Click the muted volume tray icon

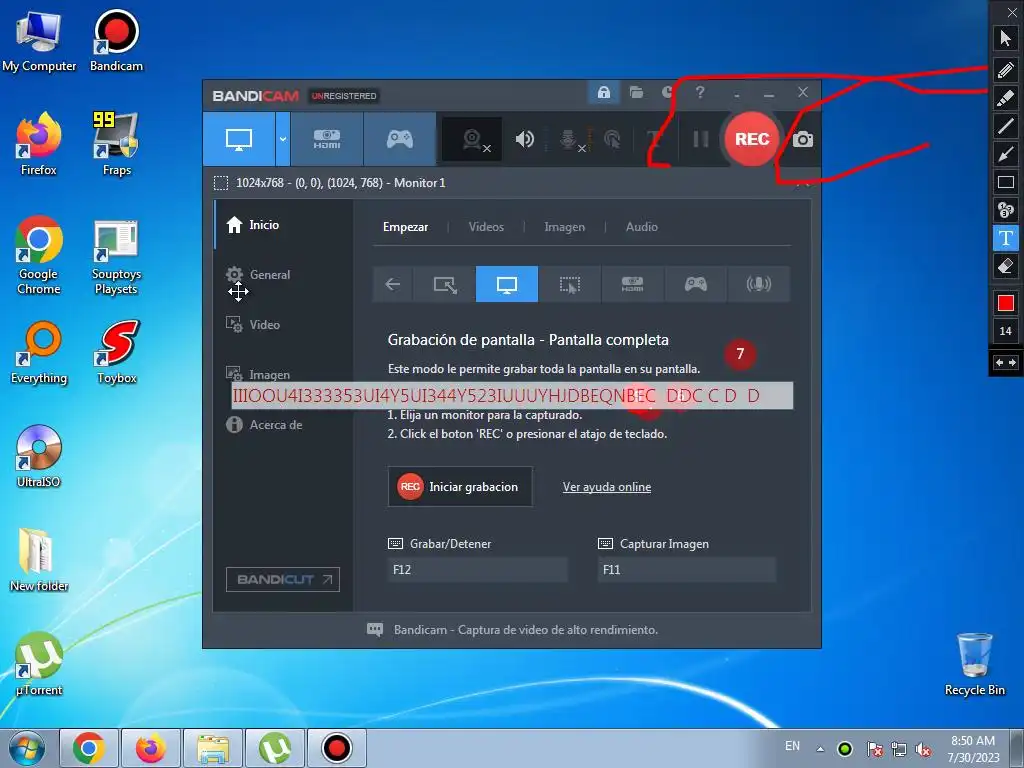(923, 750)
